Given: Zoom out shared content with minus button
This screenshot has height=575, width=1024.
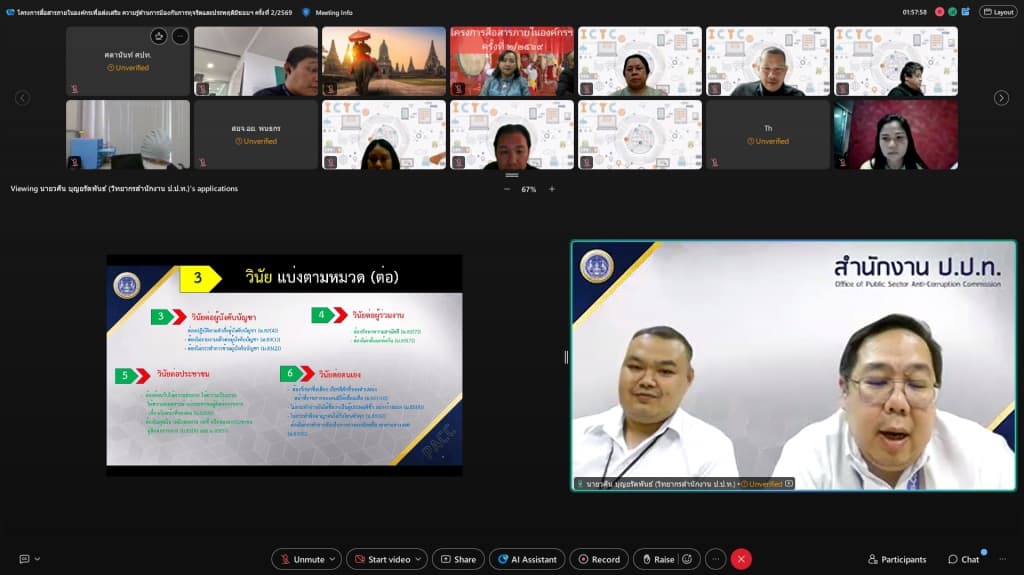Looking at the screenshot, I should pyautogui.click(x=507, y=189).
